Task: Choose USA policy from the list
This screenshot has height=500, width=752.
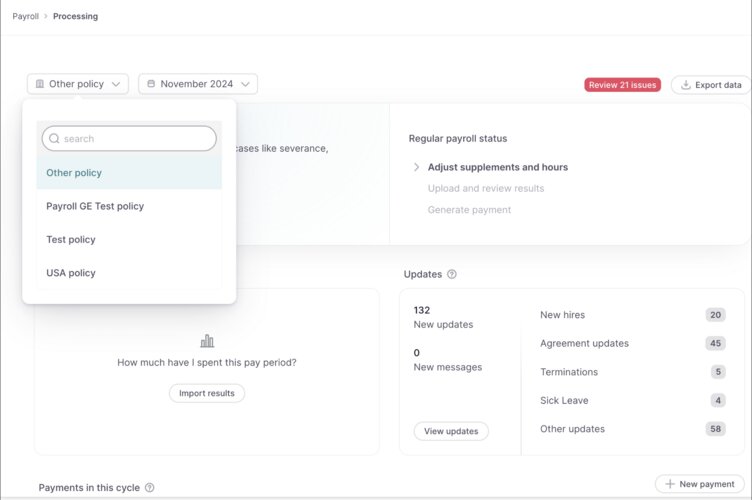Action: pyautogui.click(x=71, y=273)
